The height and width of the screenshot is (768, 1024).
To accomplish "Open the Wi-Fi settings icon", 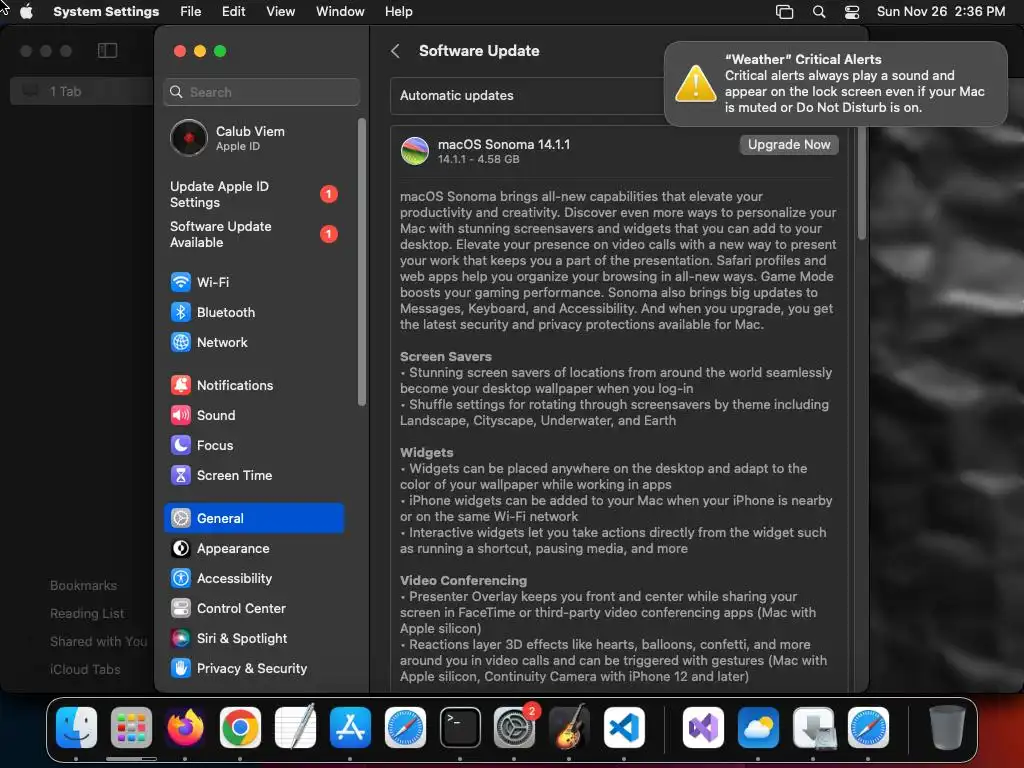I will pos(181,282).
